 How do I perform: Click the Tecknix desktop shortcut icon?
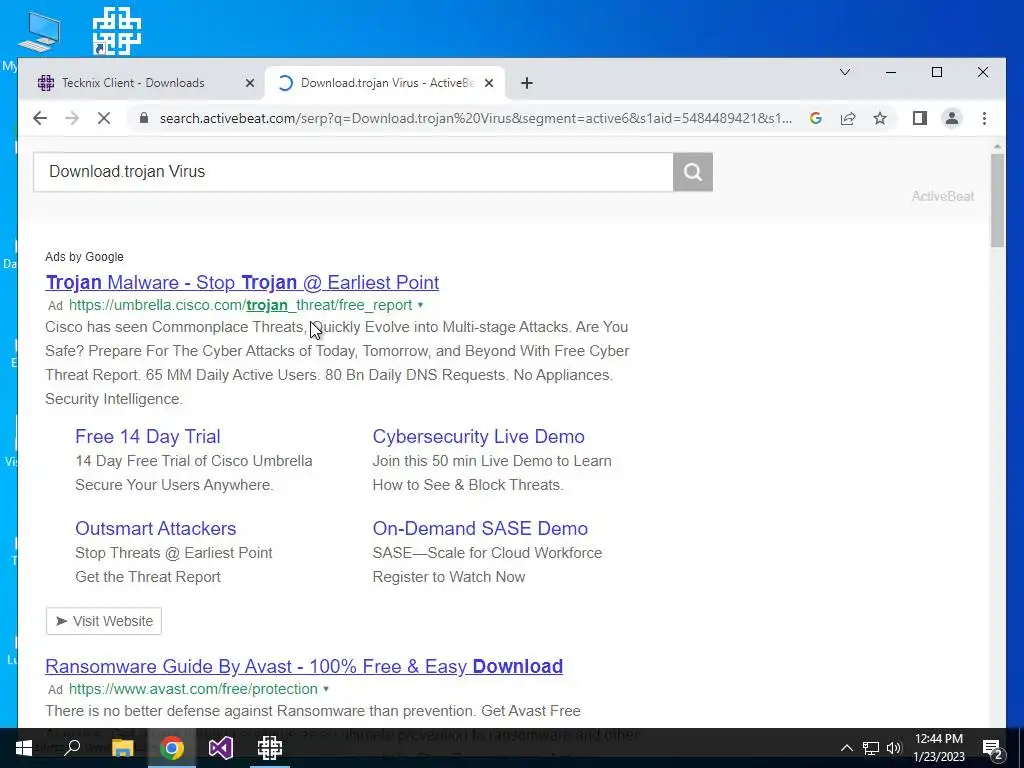tap(116, 31)
